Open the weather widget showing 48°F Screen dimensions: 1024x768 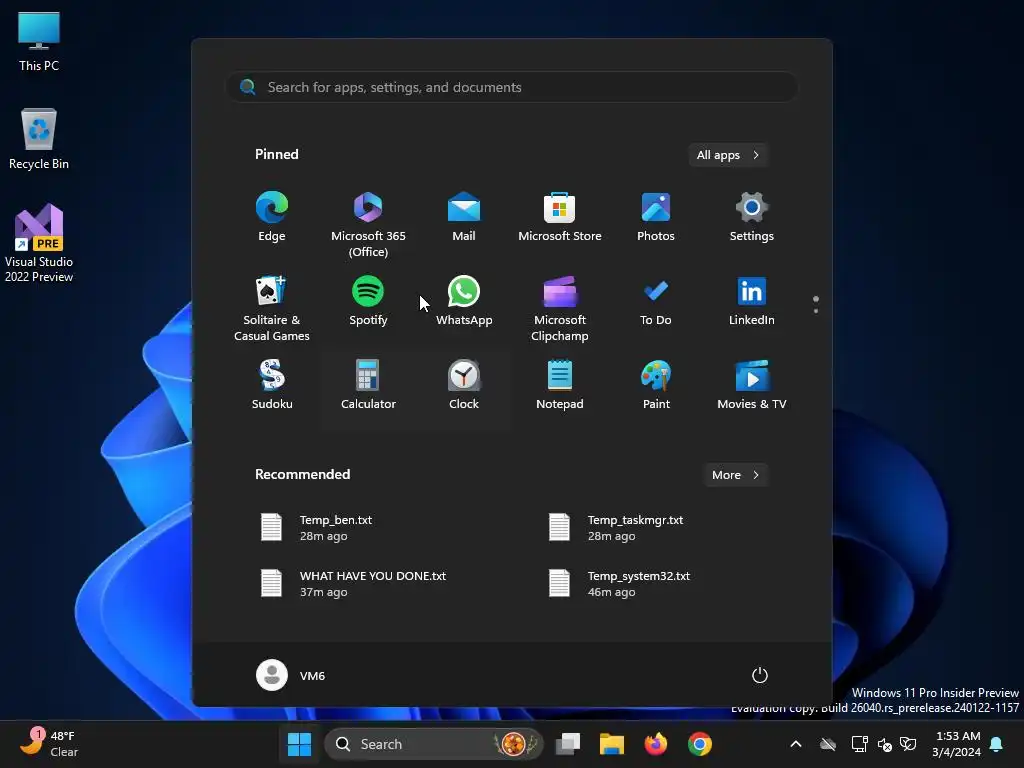(x=49, y=744)
